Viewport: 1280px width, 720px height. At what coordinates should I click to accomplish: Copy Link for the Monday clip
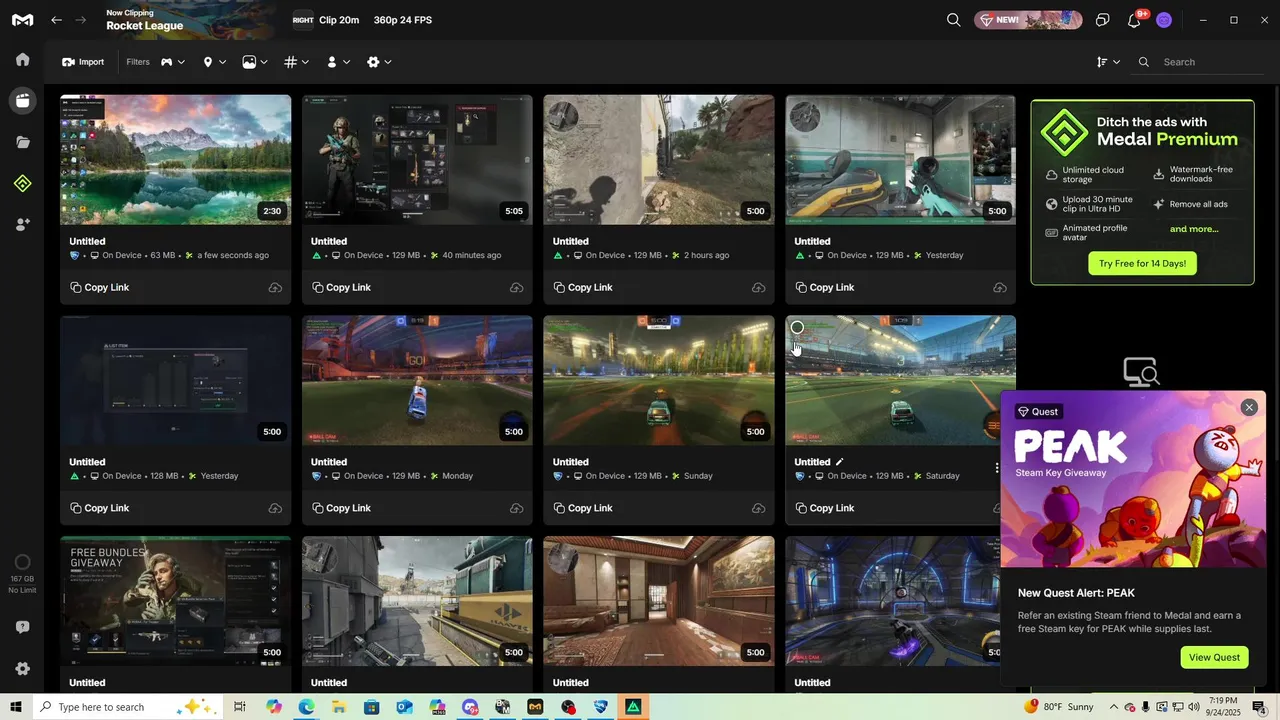[x=341, y=509]
